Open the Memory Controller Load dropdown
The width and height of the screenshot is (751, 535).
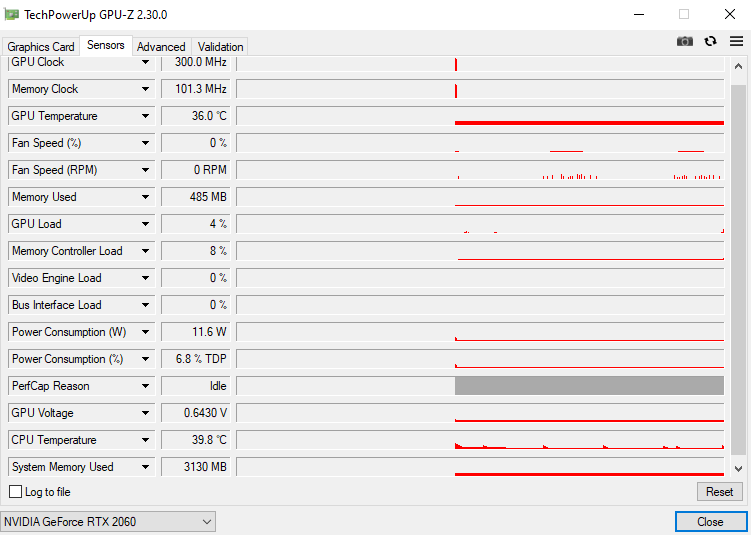145,251
